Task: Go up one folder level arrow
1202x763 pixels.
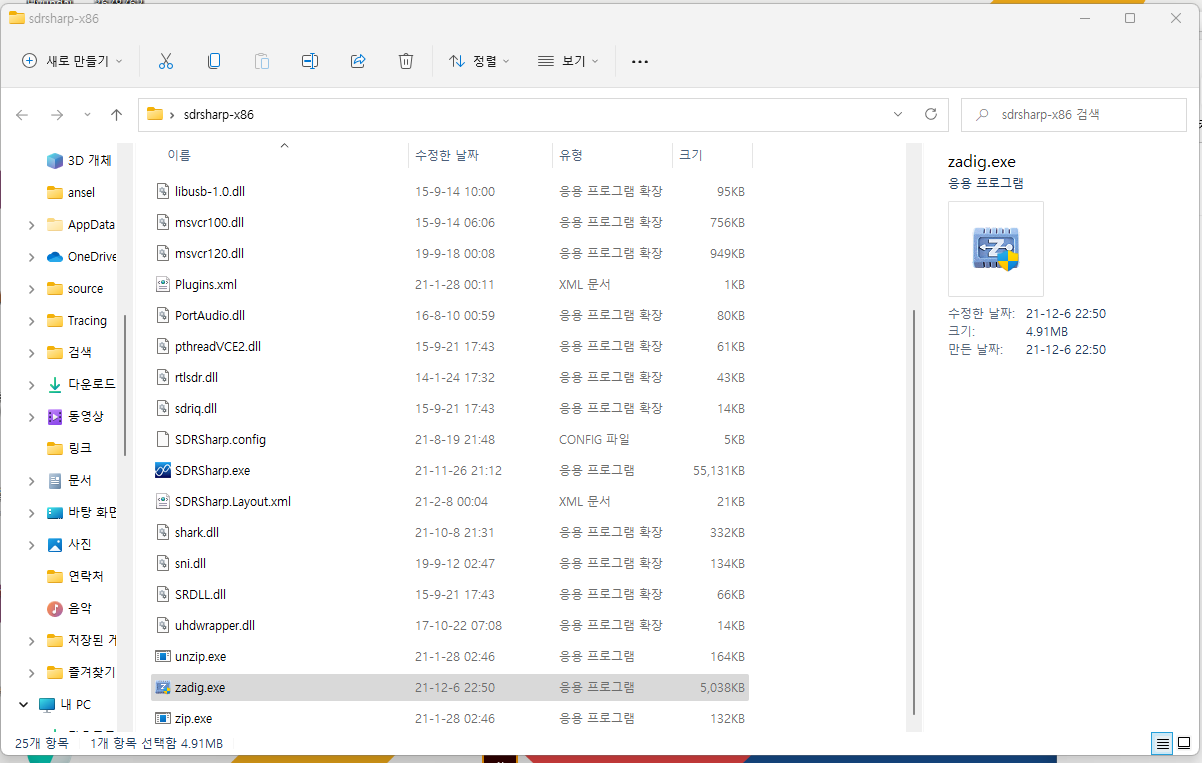Action: (116, 115)
